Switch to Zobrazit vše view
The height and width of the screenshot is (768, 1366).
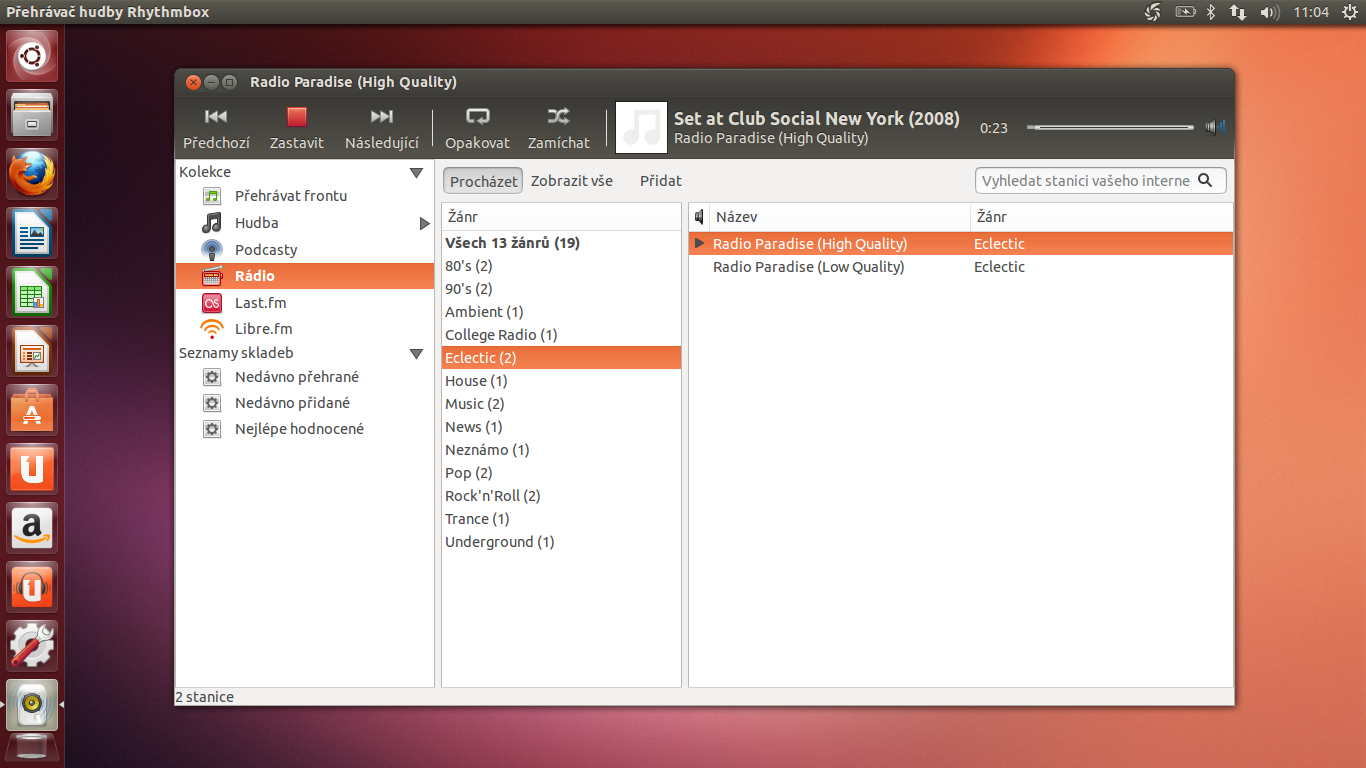[x=572, y=180]
